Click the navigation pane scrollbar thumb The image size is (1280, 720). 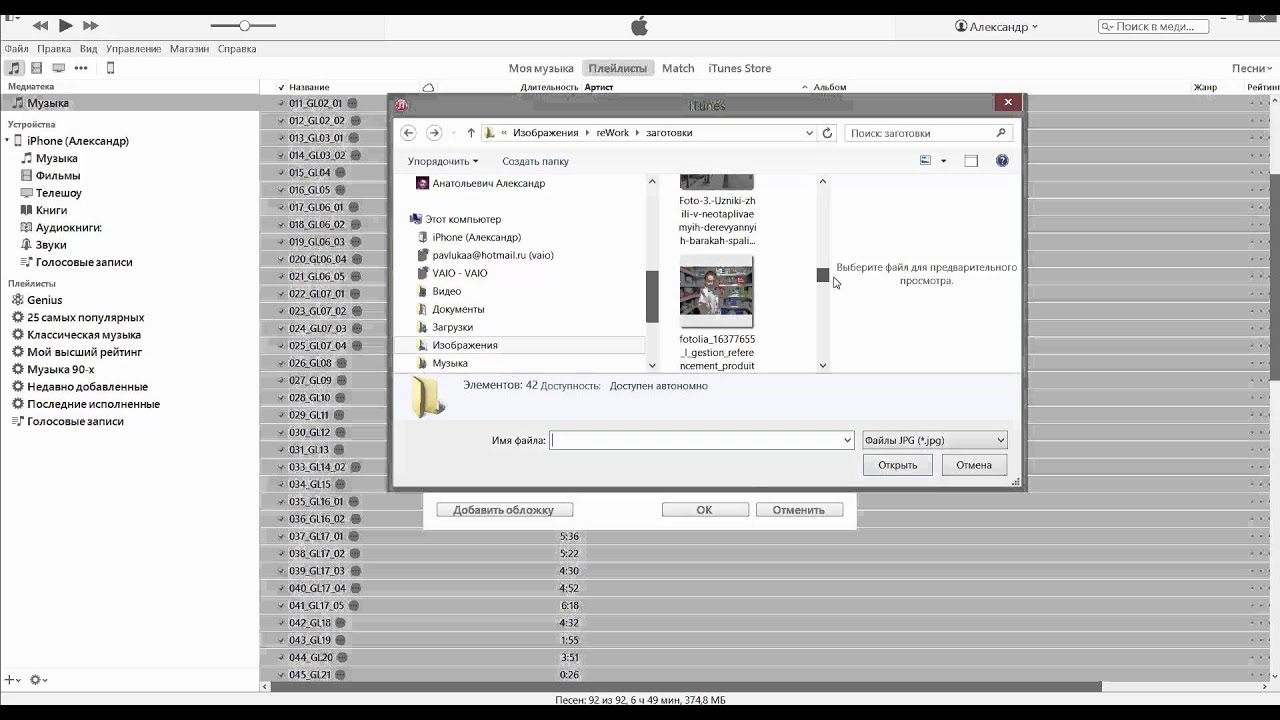[652, 297]
